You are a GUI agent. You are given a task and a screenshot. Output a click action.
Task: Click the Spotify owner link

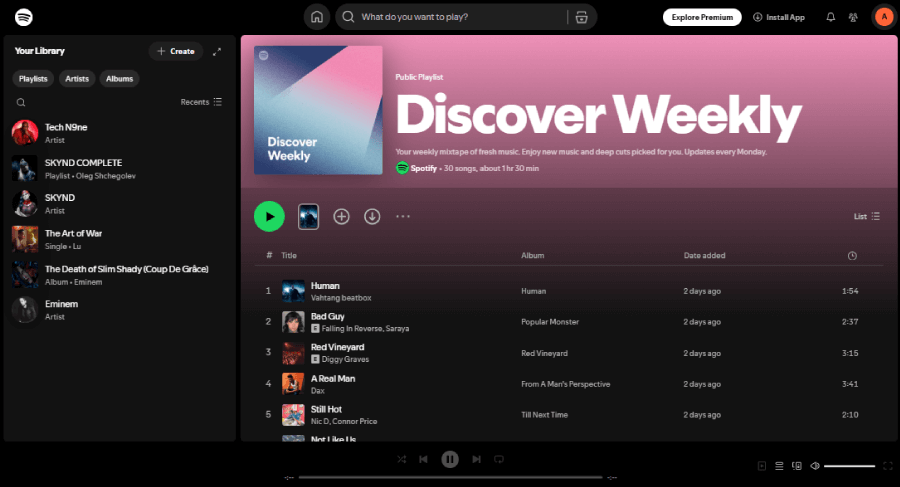(424, 168)
